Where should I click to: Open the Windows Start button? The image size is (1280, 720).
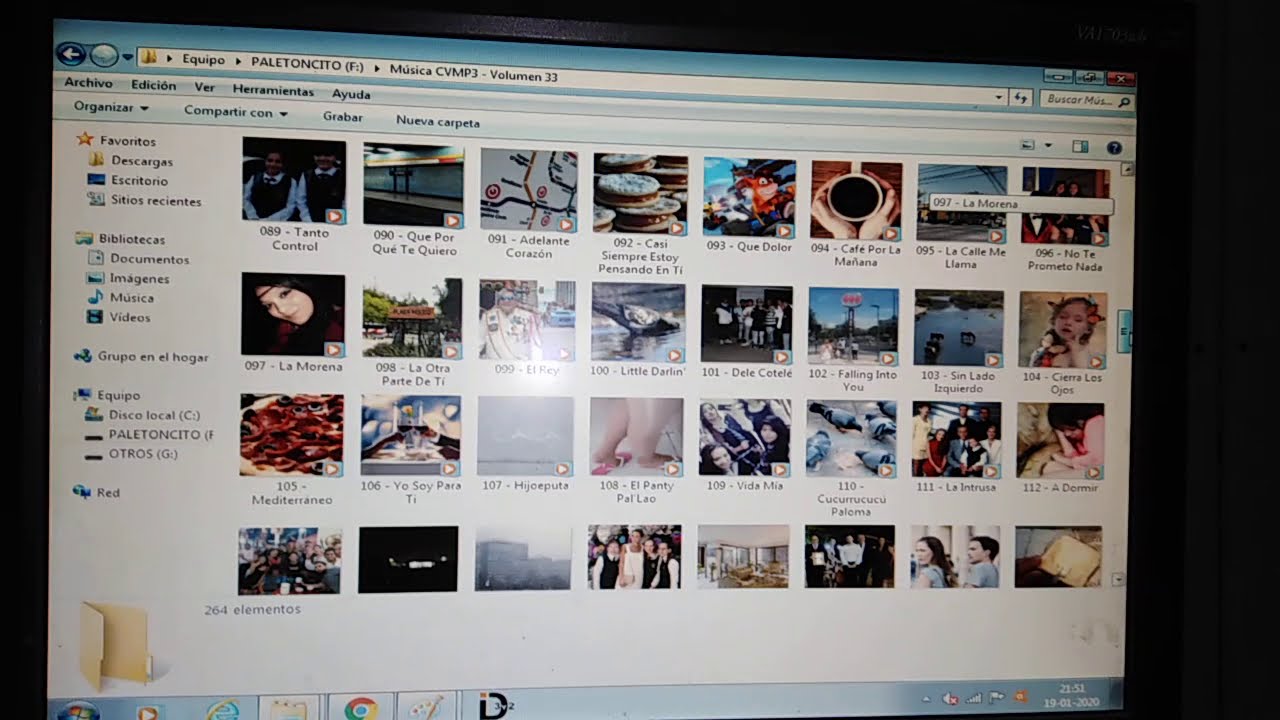pos(78,711)
